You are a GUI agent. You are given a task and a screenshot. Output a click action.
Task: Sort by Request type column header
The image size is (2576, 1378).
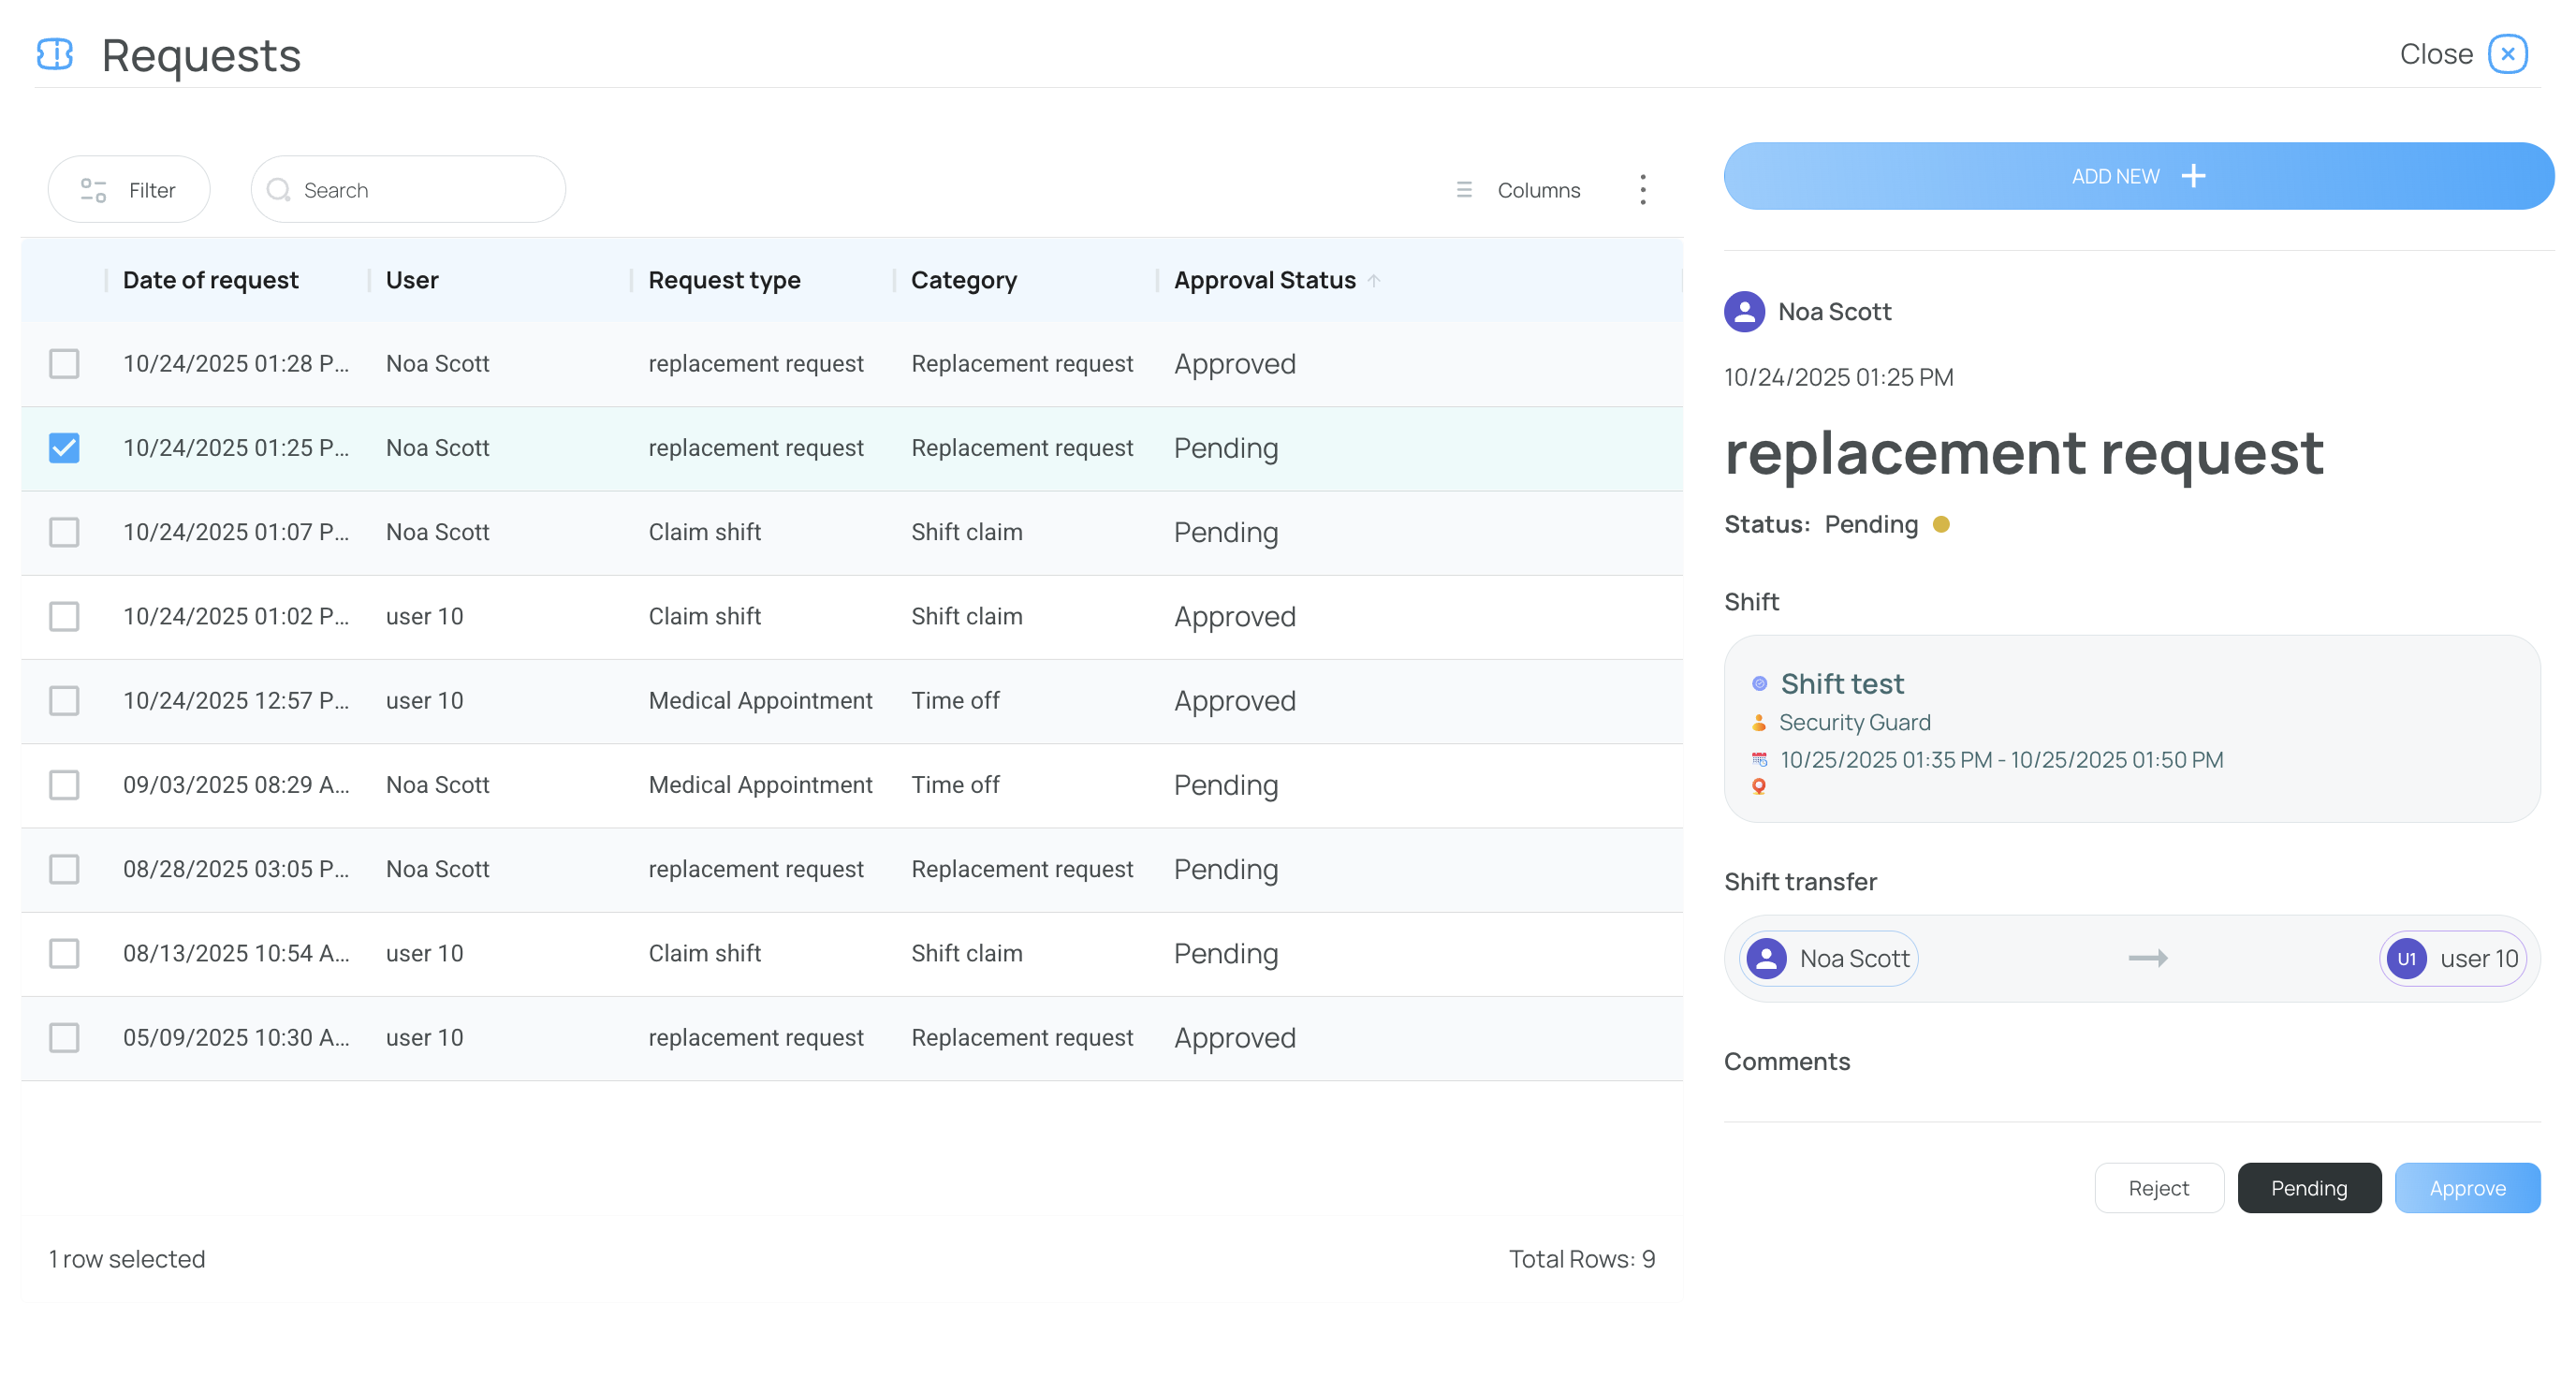(x=724, y=280)
